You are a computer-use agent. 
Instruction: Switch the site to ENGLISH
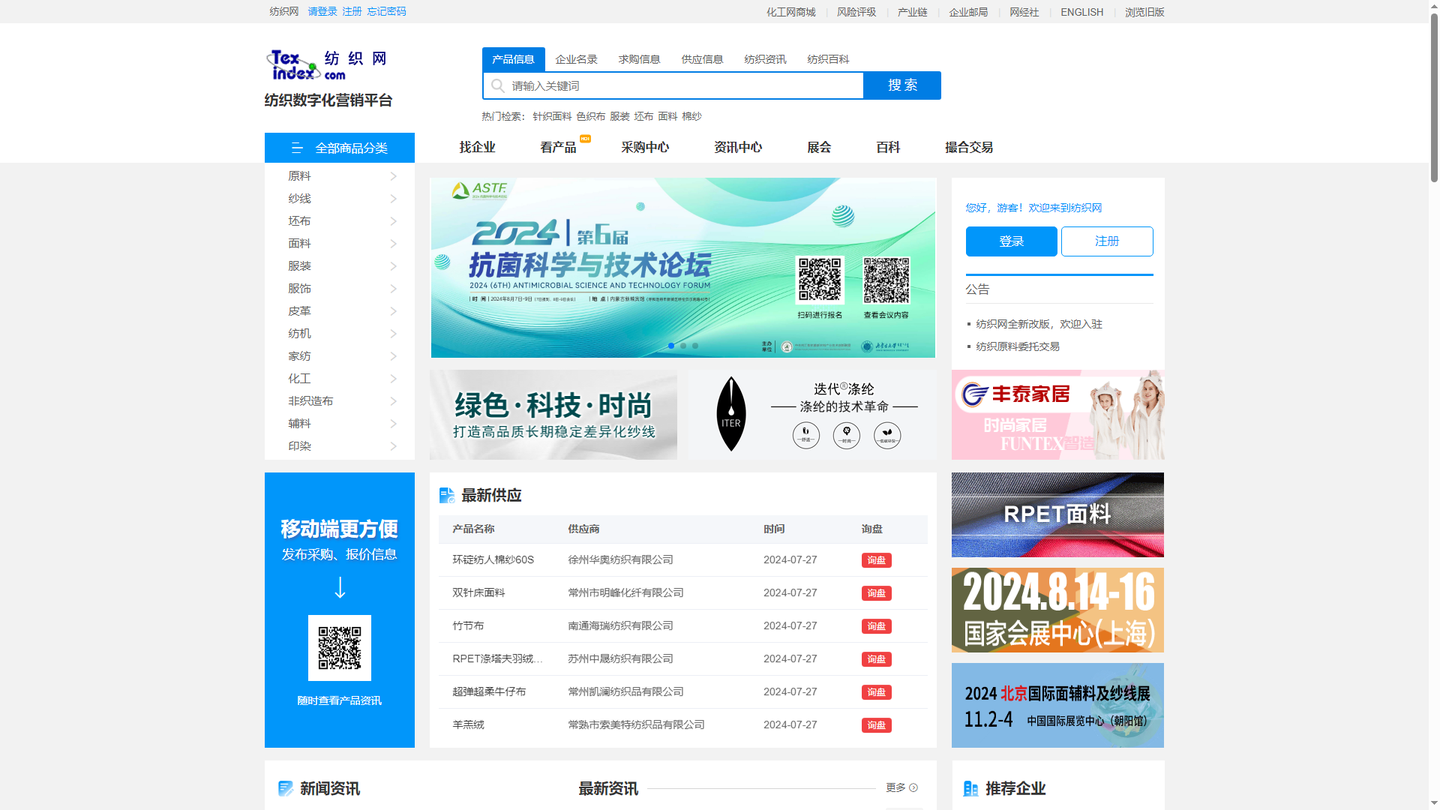tap(1082, 12)
